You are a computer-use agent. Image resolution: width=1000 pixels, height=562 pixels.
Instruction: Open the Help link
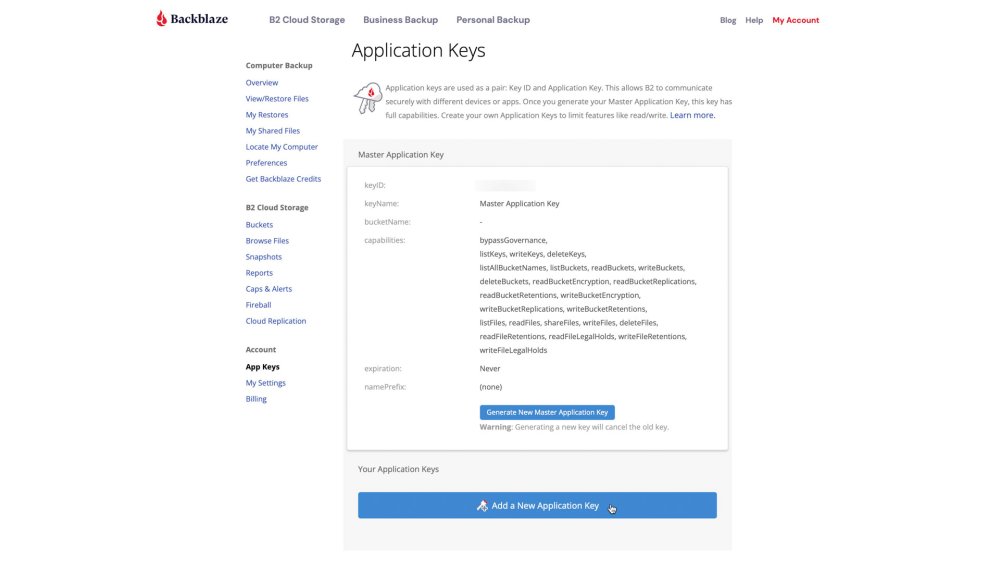pyautogui.click(x=754, y=20)
